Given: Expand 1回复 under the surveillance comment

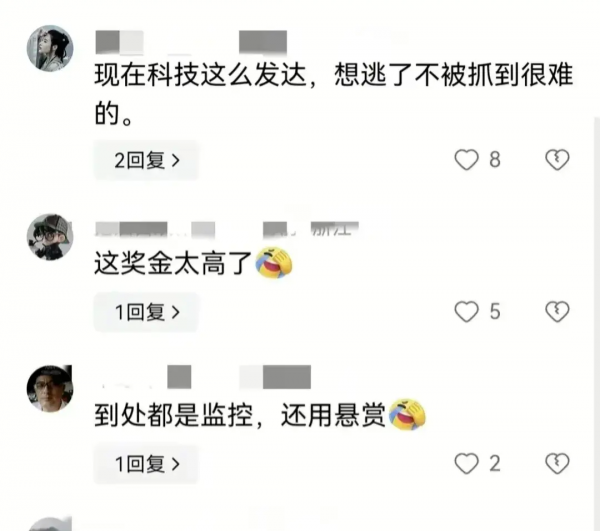Looking at the screenshot, I should pyautogui.click(x=146, y=464).
